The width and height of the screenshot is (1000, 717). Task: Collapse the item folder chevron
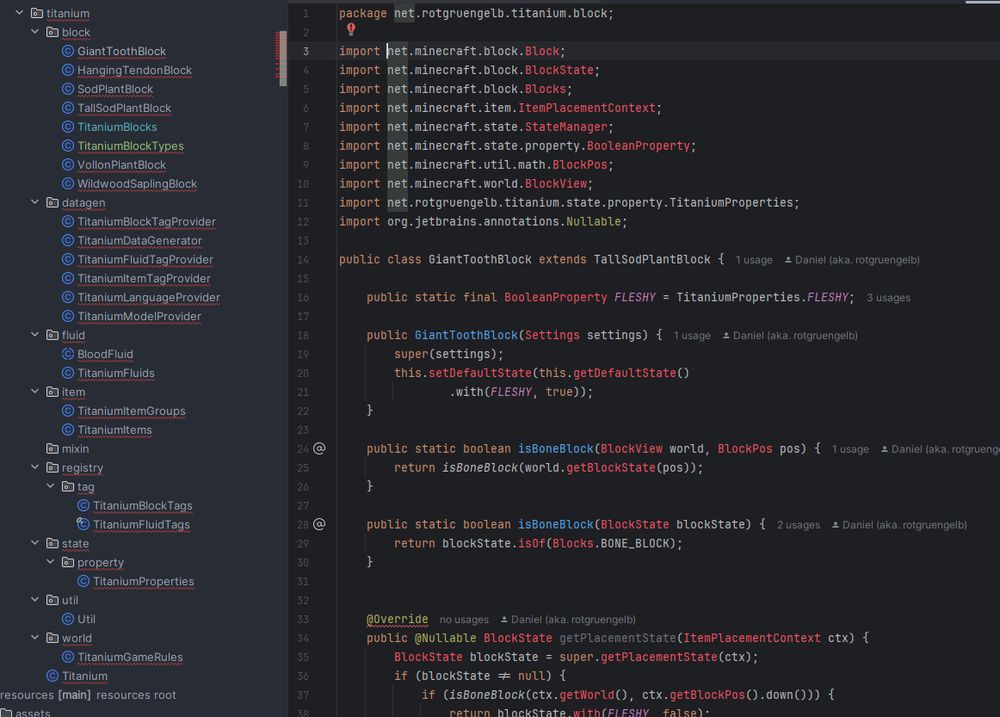click(x=35, y=392)
